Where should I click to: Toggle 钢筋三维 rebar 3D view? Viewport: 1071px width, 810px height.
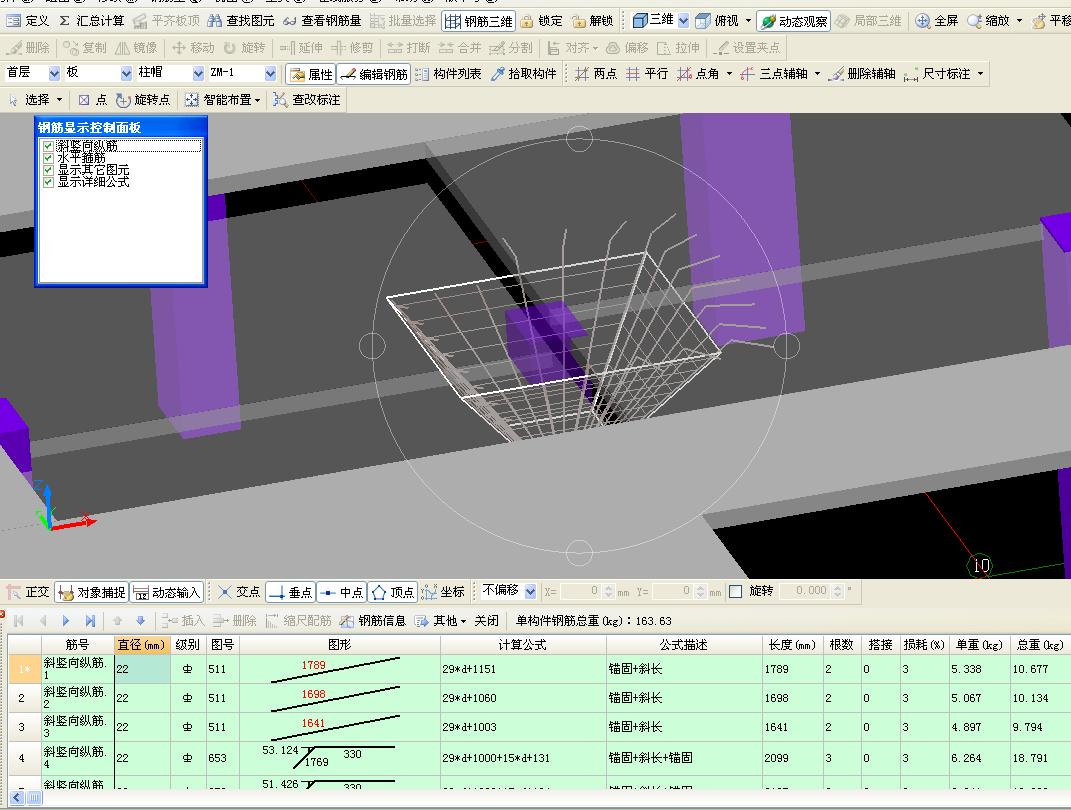tap(478, 21)
